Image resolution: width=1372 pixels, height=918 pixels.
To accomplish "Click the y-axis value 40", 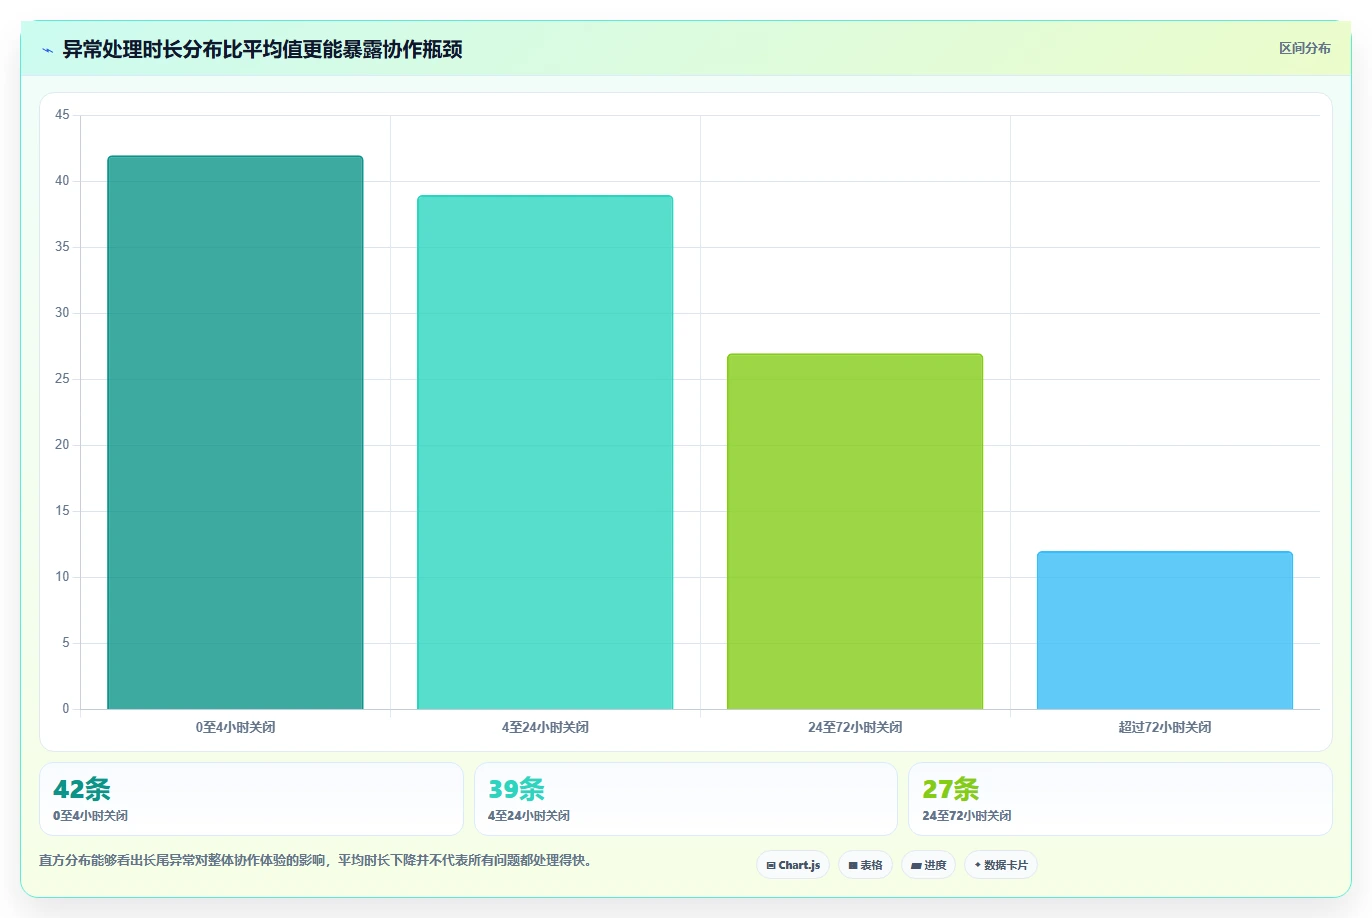I will 62,181.
